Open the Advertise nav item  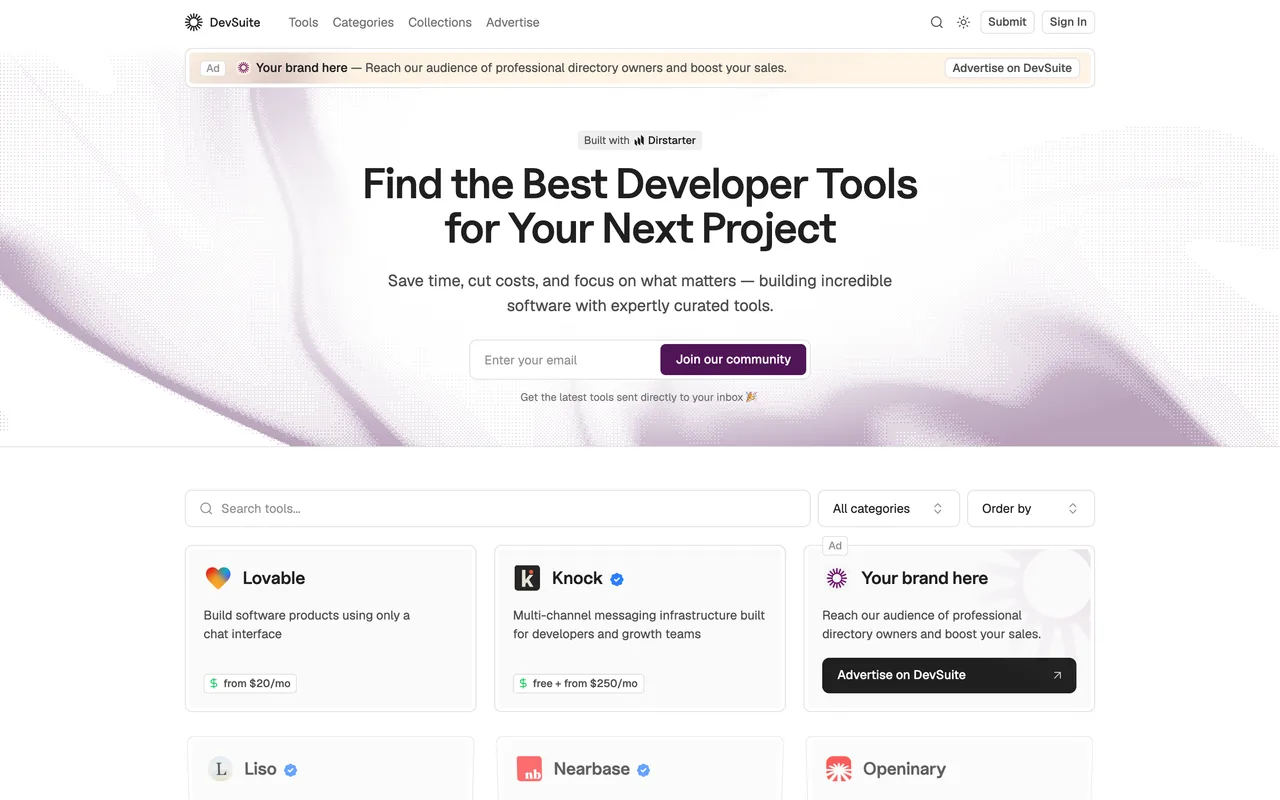(x=513, y=22)
